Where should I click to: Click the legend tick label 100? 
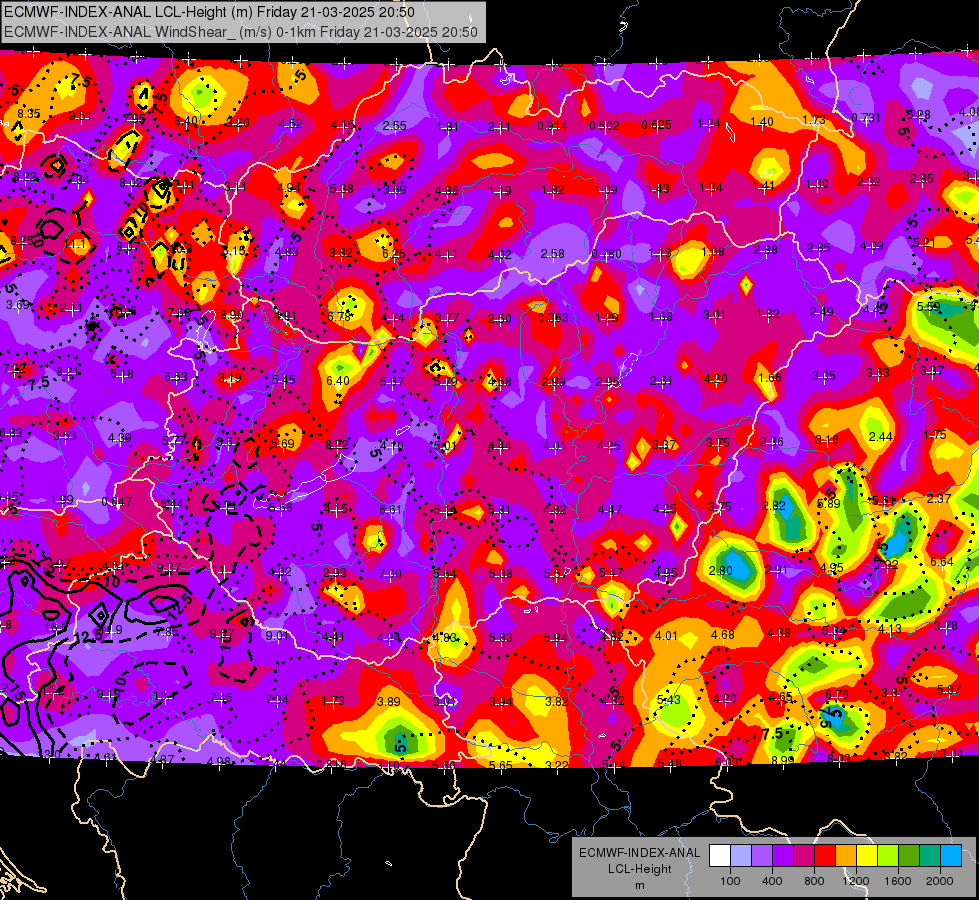(730, 881)
